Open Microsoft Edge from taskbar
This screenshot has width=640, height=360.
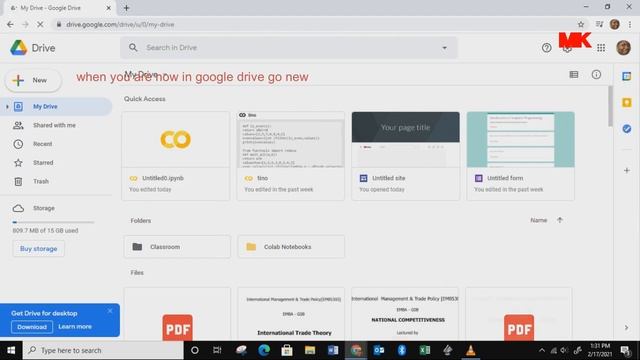point(264,350)
